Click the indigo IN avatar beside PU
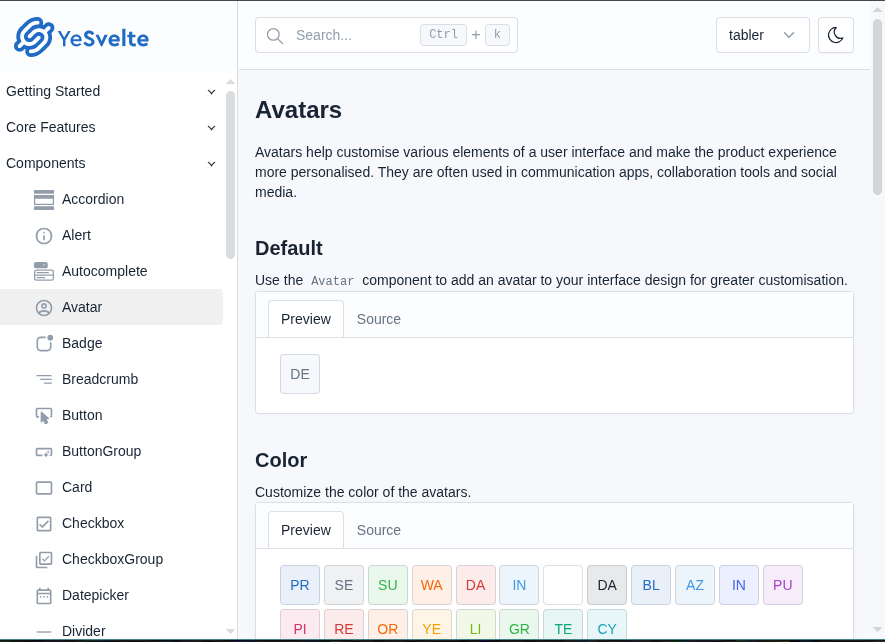Viewport: 885px width, 642px height. (739, 585)
